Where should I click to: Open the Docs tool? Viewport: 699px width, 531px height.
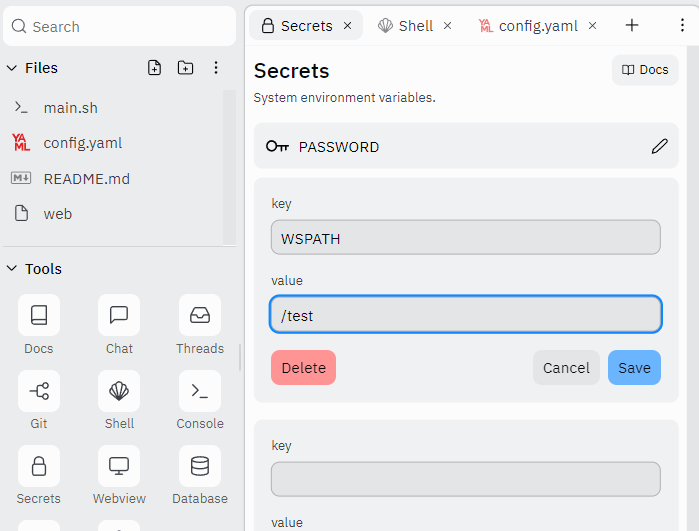point(39,315)
